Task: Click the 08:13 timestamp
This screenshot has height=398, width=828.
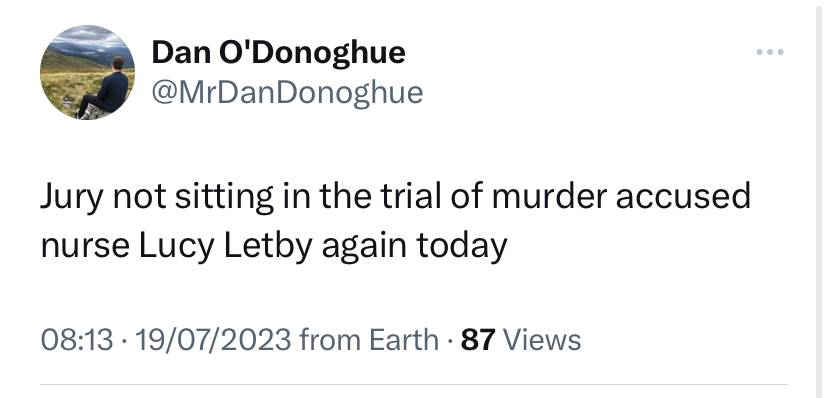Action: [x=77, y=339]
